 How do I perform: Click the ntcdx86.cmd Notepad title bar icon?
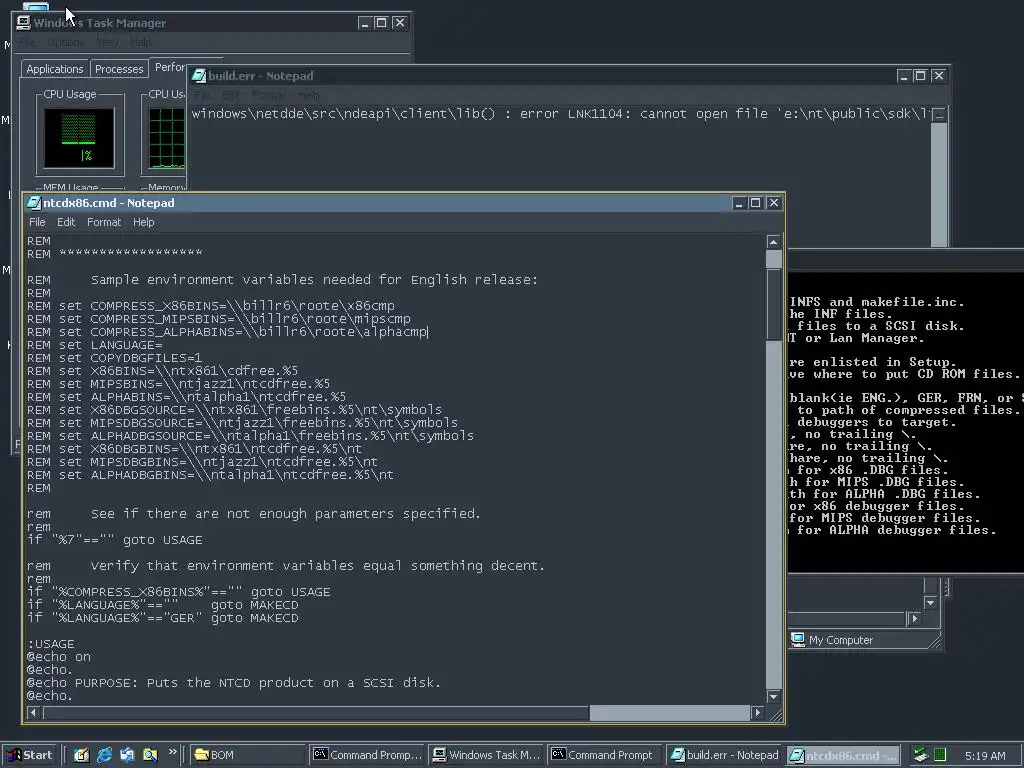34,203
